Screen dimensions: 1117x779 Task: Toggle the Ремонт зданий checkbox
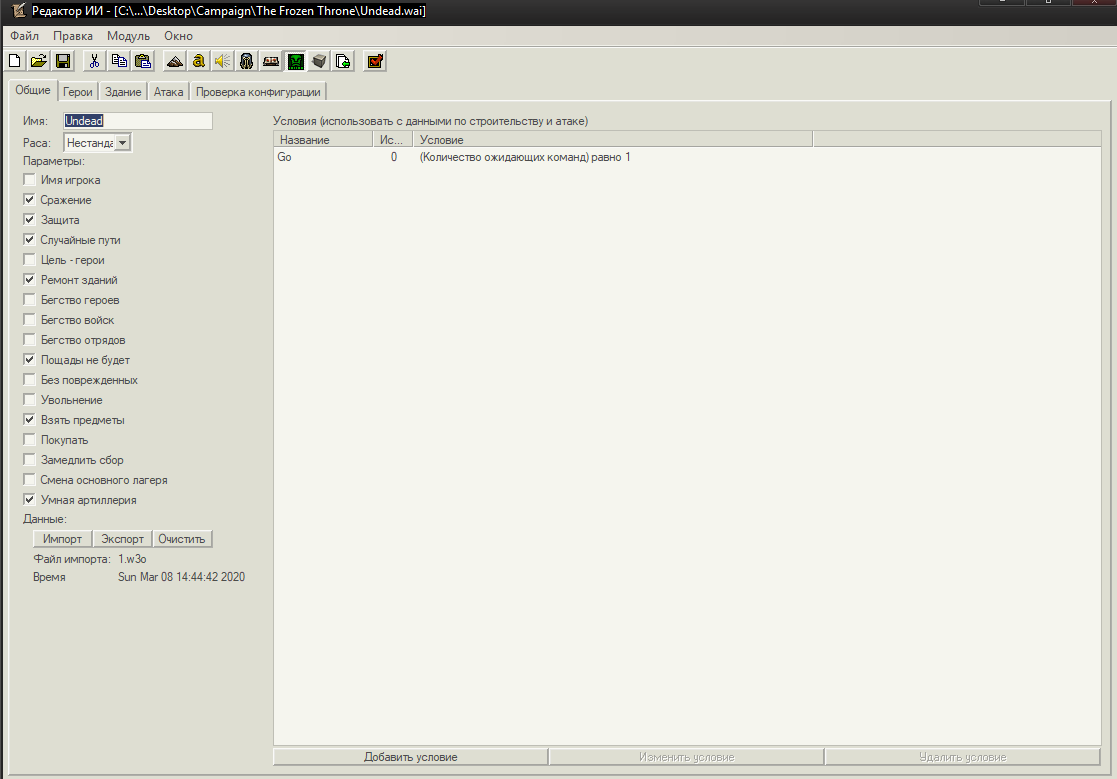pos(29,279)
